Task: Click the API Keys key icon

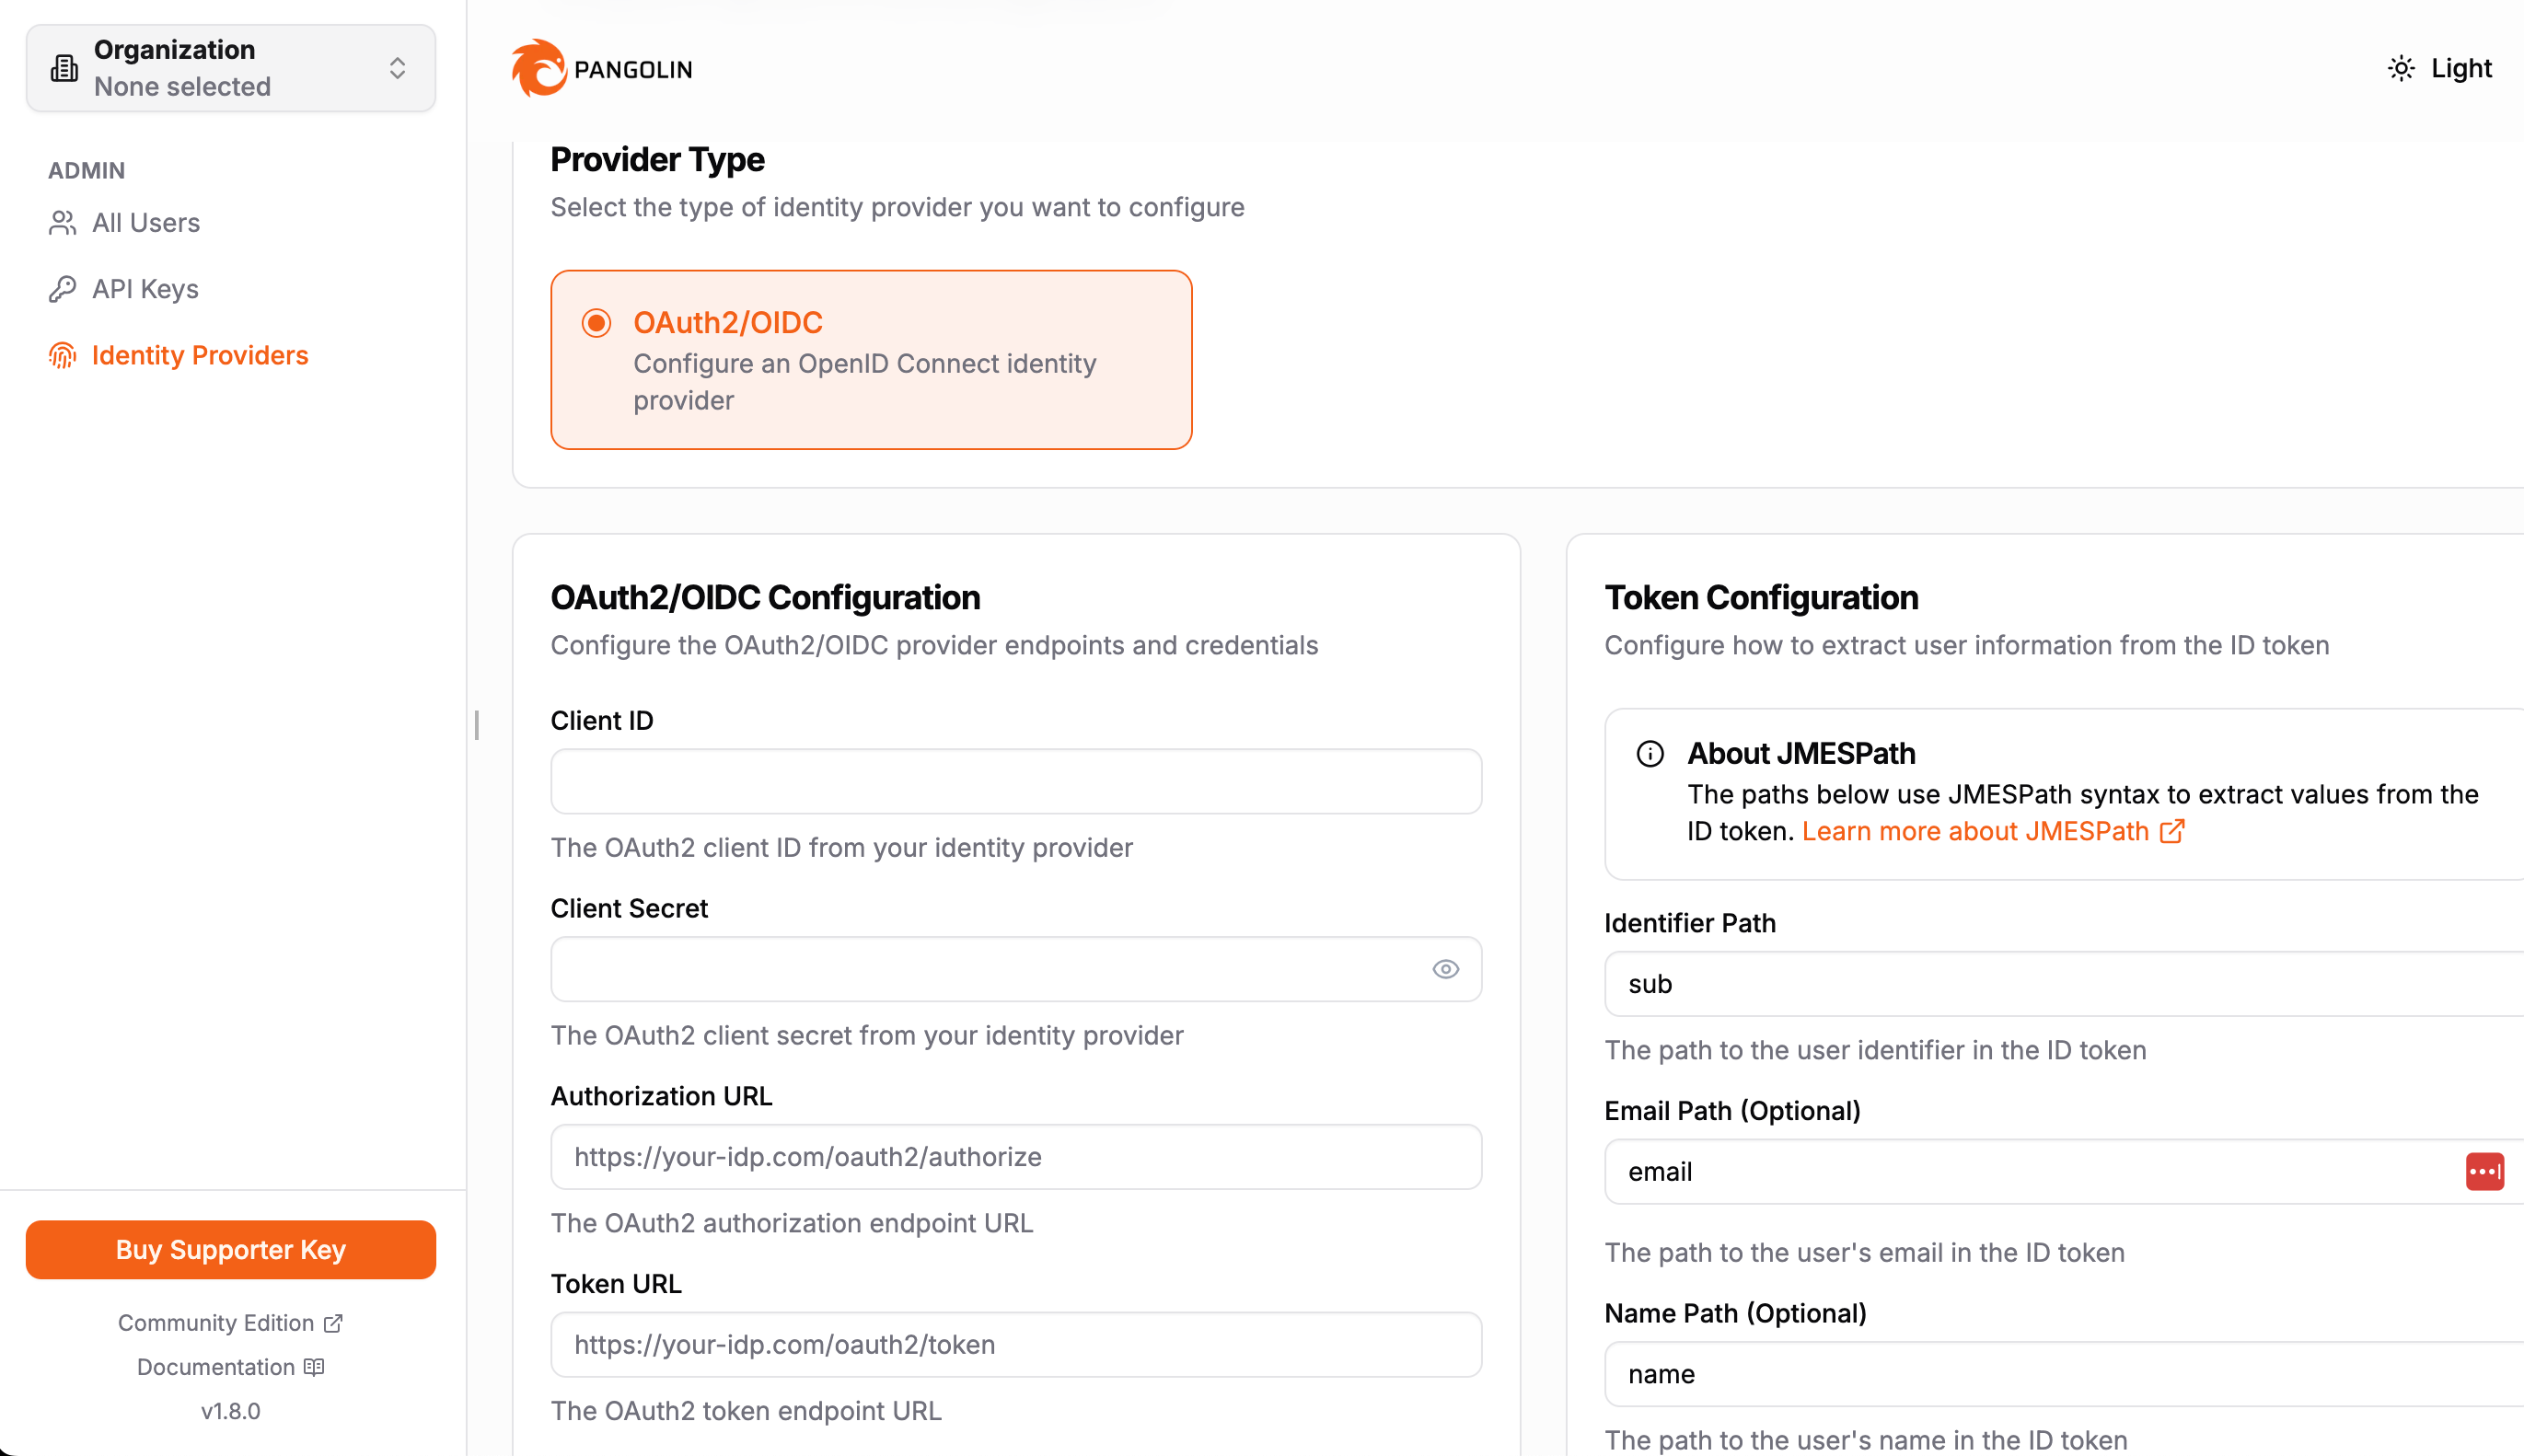Action: pyautogui.click(x=62, y=289)
